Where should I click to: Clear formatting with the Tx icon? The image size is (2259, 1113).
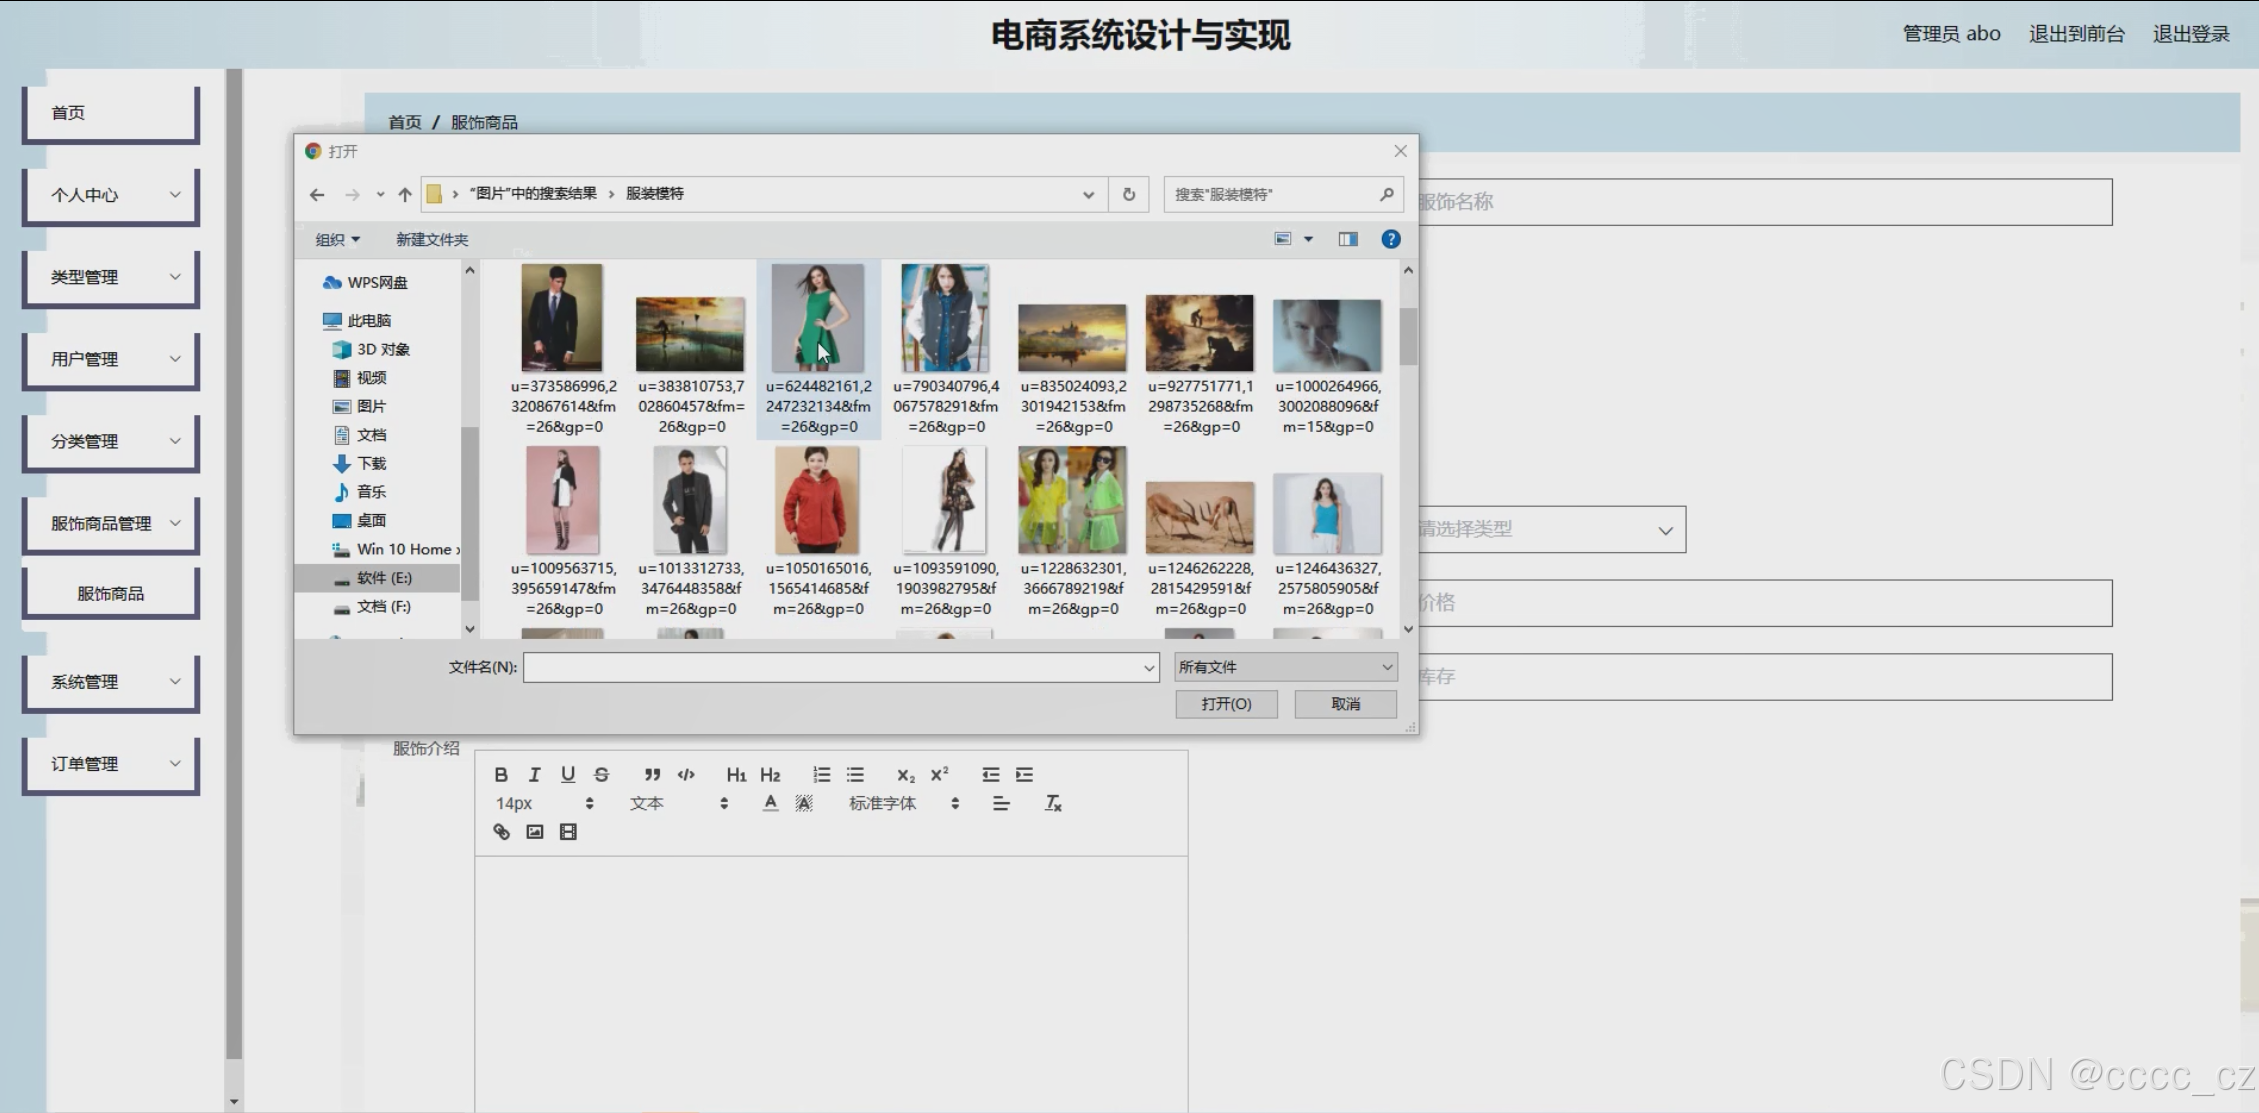pyautogui.click(x=1052, y=803)
